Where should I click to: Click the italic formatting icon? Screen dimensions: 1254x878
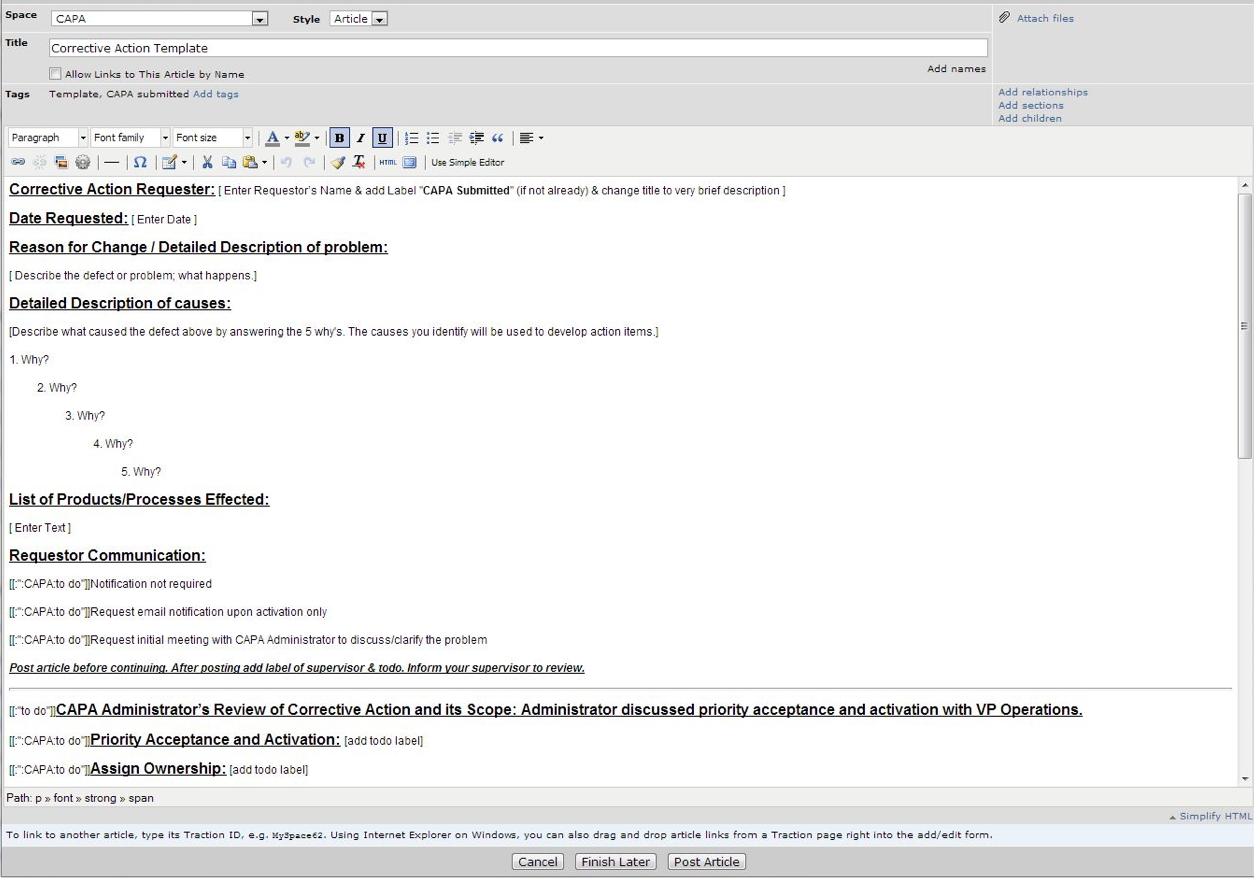[x=361, y=138]
